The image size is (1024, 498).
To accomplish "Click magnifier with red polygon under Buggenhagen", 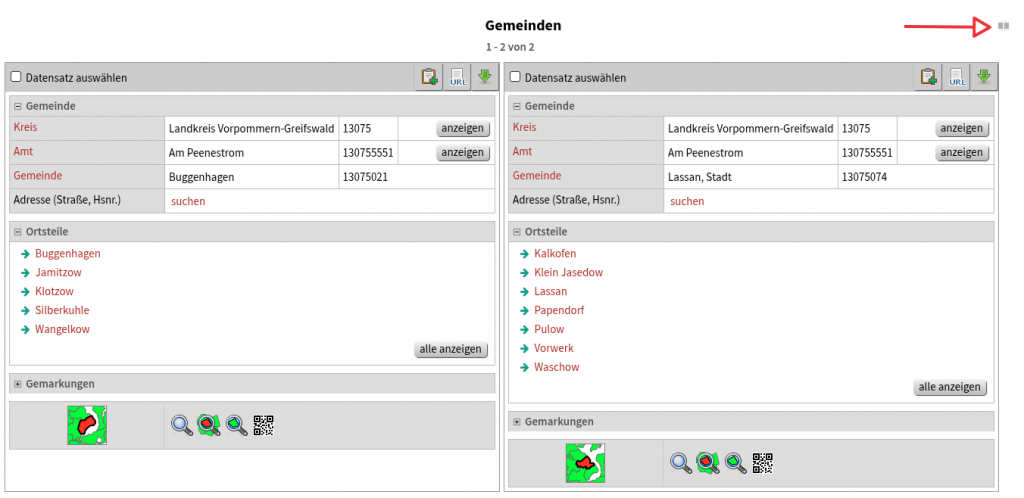I will [x=208, y=425].
